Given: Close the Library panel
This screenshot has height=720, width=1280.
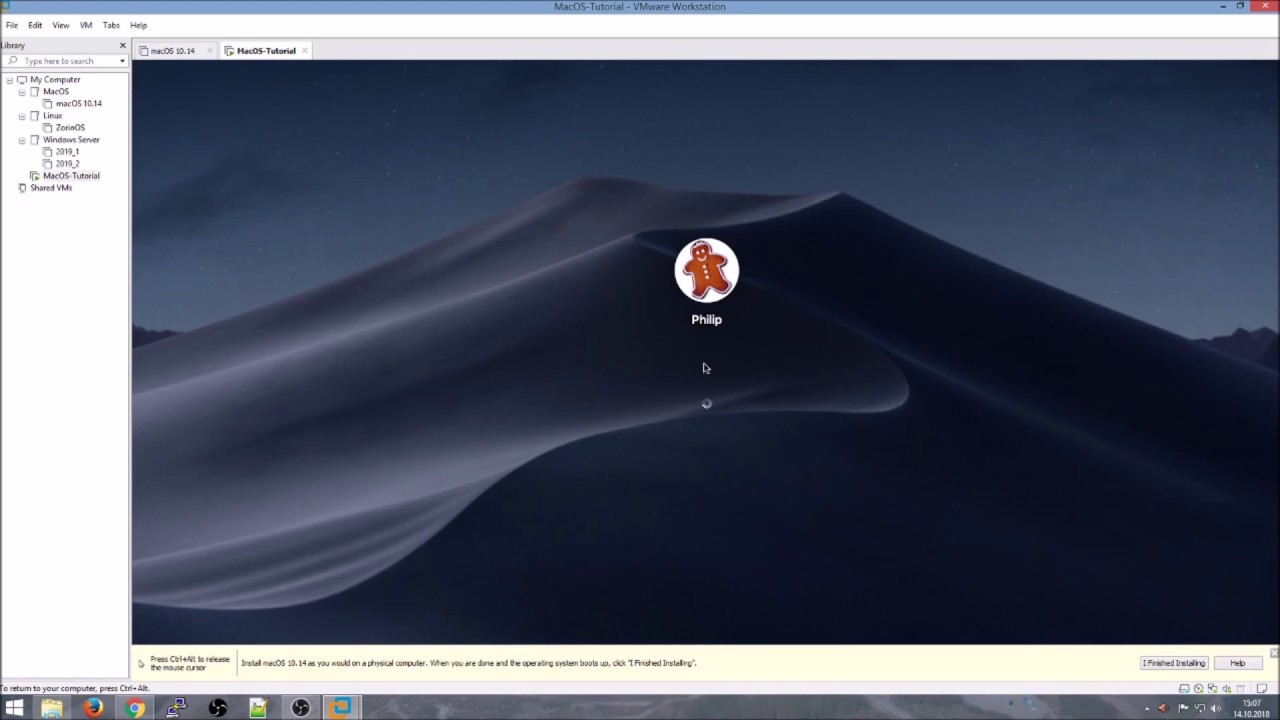Looking at the screenshot, I should 123,45.
